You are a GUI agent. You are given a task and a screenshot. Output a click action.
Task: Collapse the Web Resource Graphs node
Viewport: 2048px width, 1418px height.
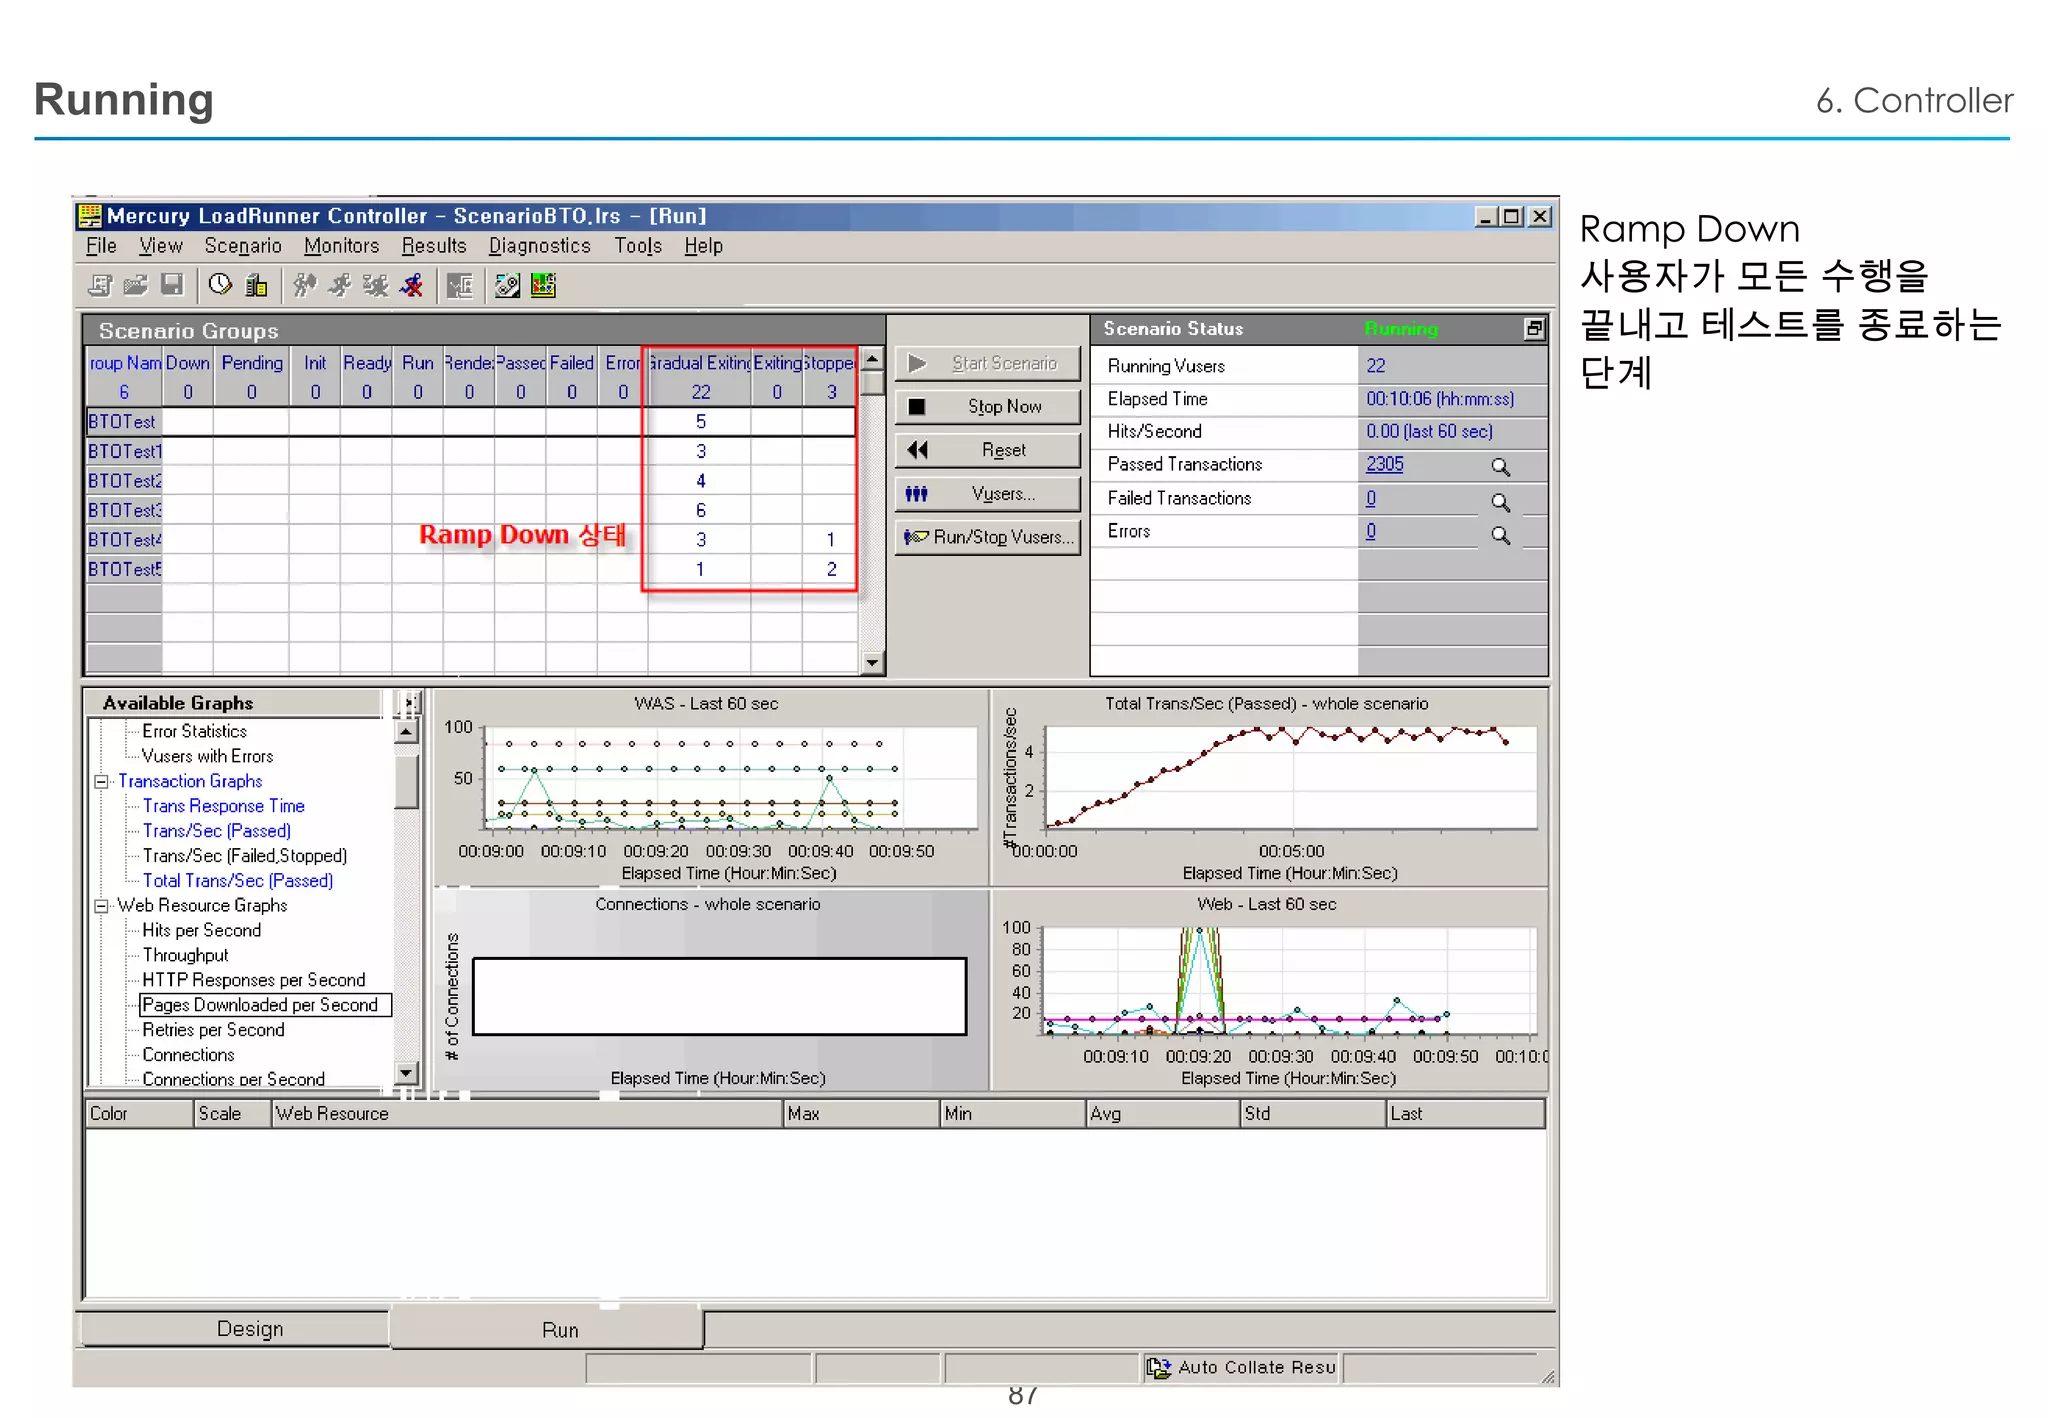pos(101,906)
